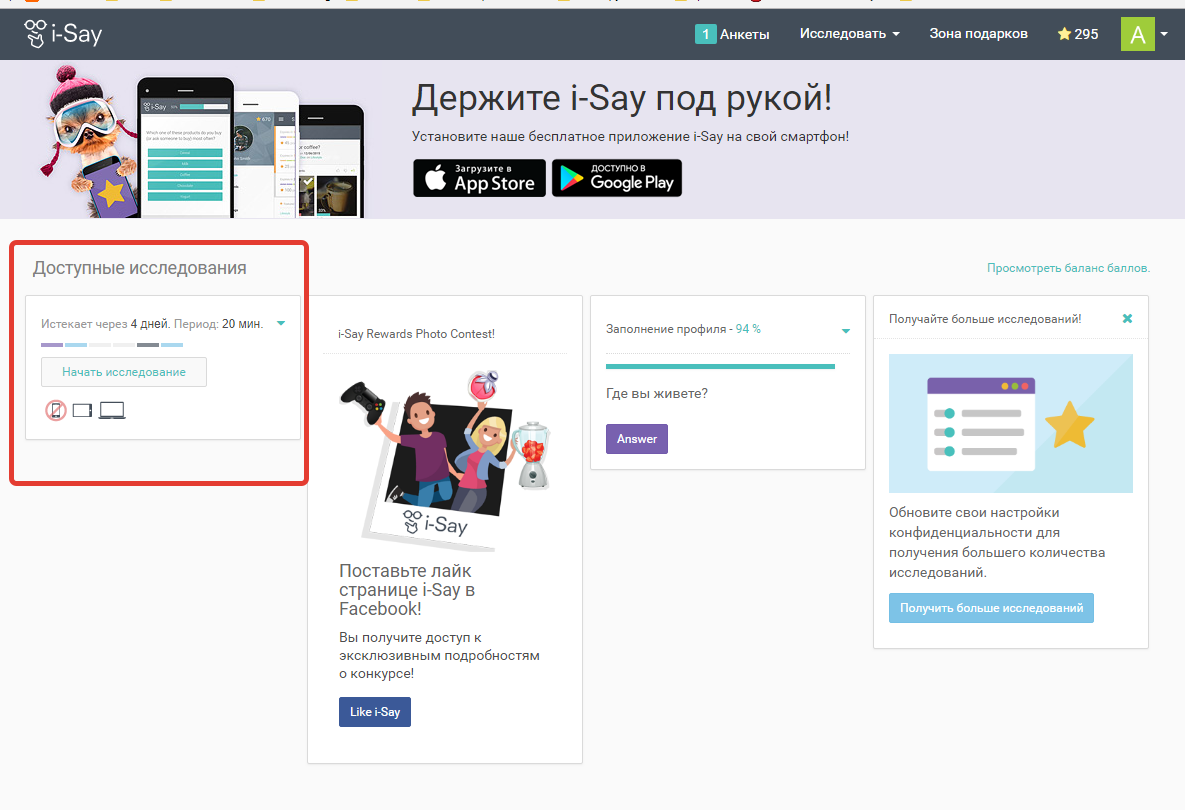Expand the Исследовать dropdown menu
The height and width of the screenshot is (810, 1185).
(x=849, y=34)
